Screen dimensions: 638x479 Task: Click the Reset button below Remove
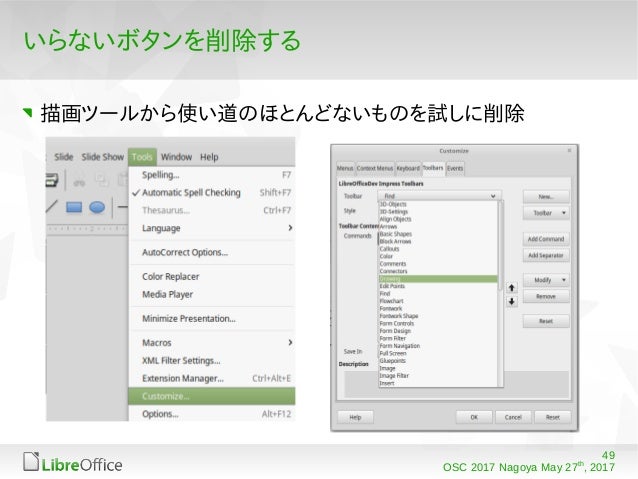click(546, 321)
